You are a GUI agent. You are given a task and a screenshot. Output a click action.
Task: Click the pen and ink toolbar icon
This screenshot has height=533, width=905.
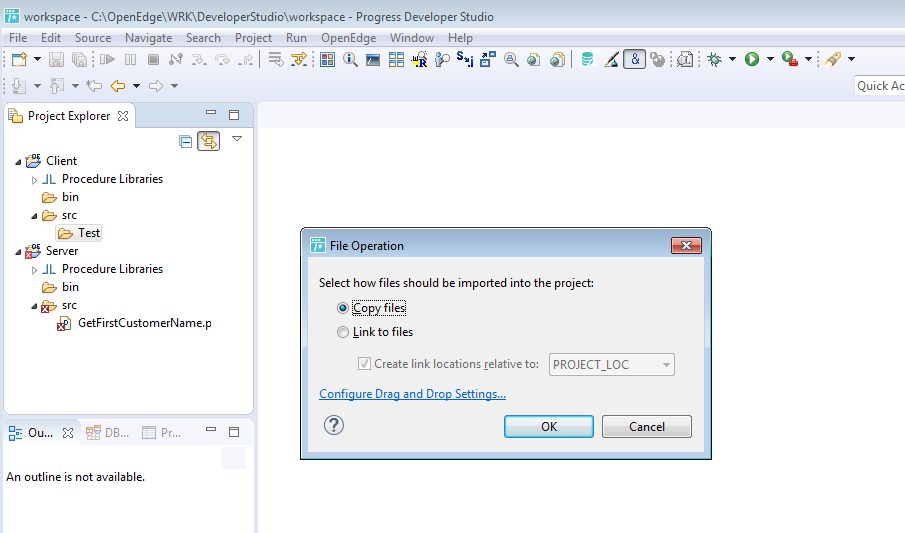point(611,59)
